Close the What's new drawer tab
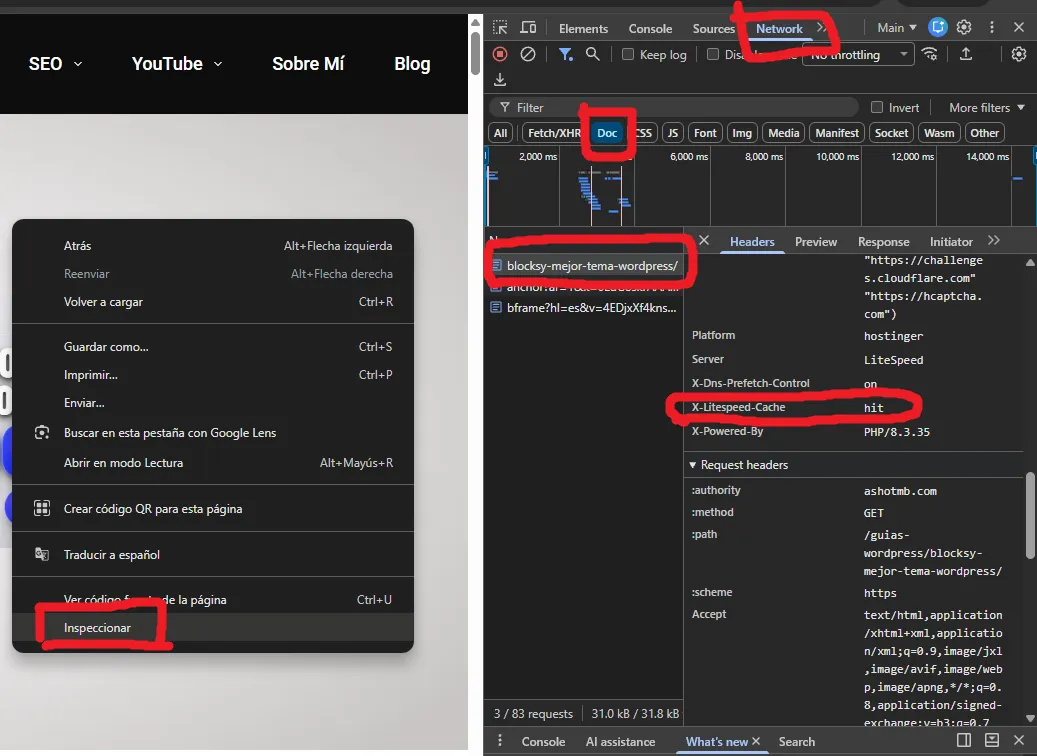Image resolution: width=1037 pixels, height=756 pixels. pos(756,741)
